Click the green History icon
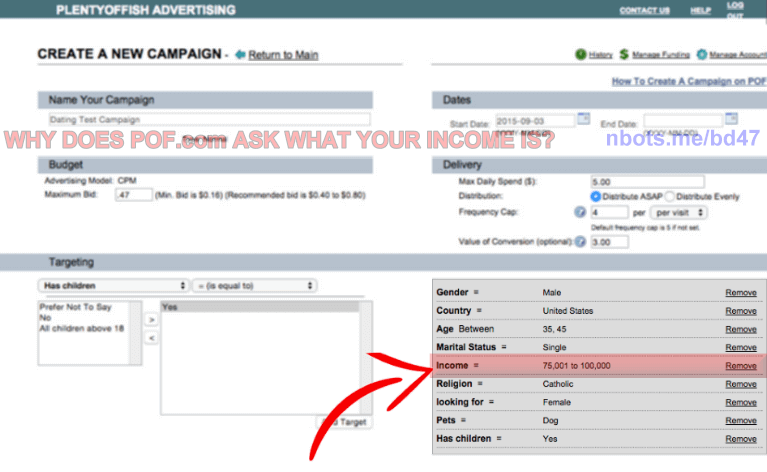 [x=581, y=54]
